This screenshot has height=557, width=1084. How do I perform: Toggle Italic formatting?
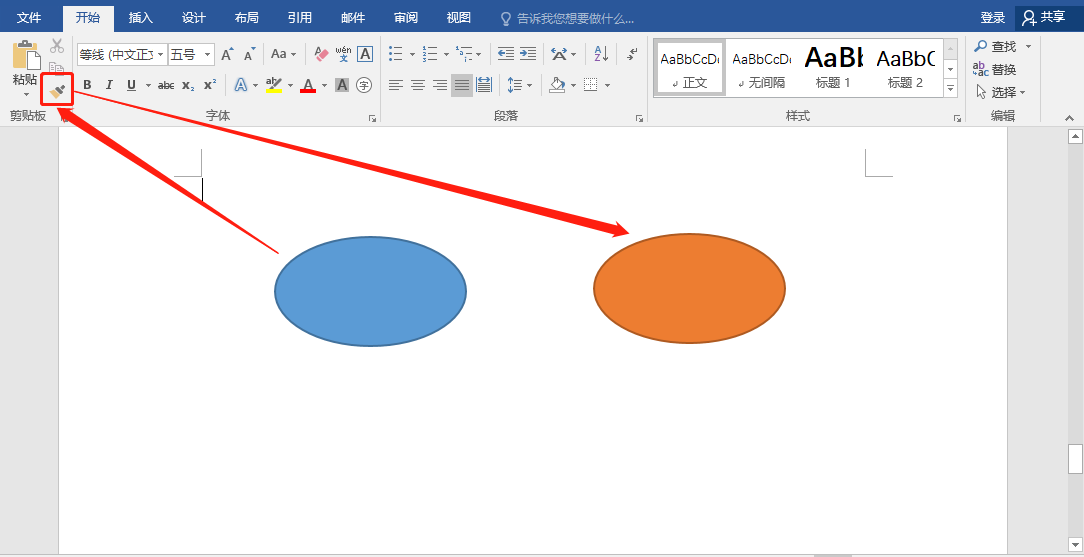point(109,85)
